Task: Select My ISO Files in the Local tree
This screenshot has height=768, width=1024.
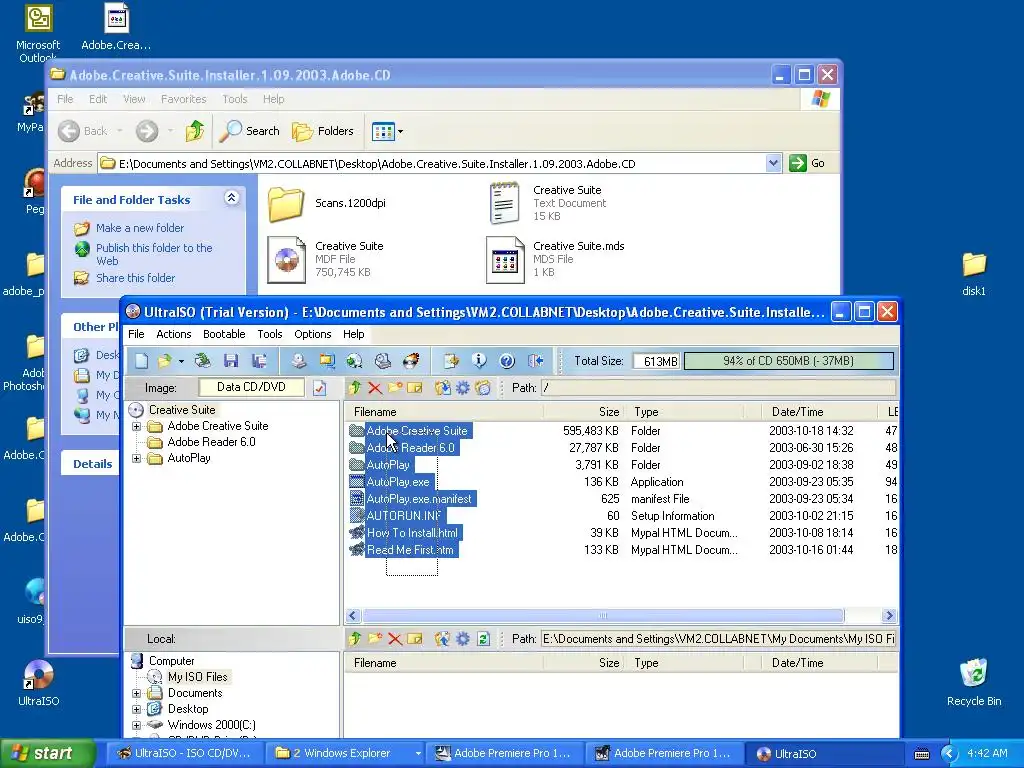Action: pos(197,677)
